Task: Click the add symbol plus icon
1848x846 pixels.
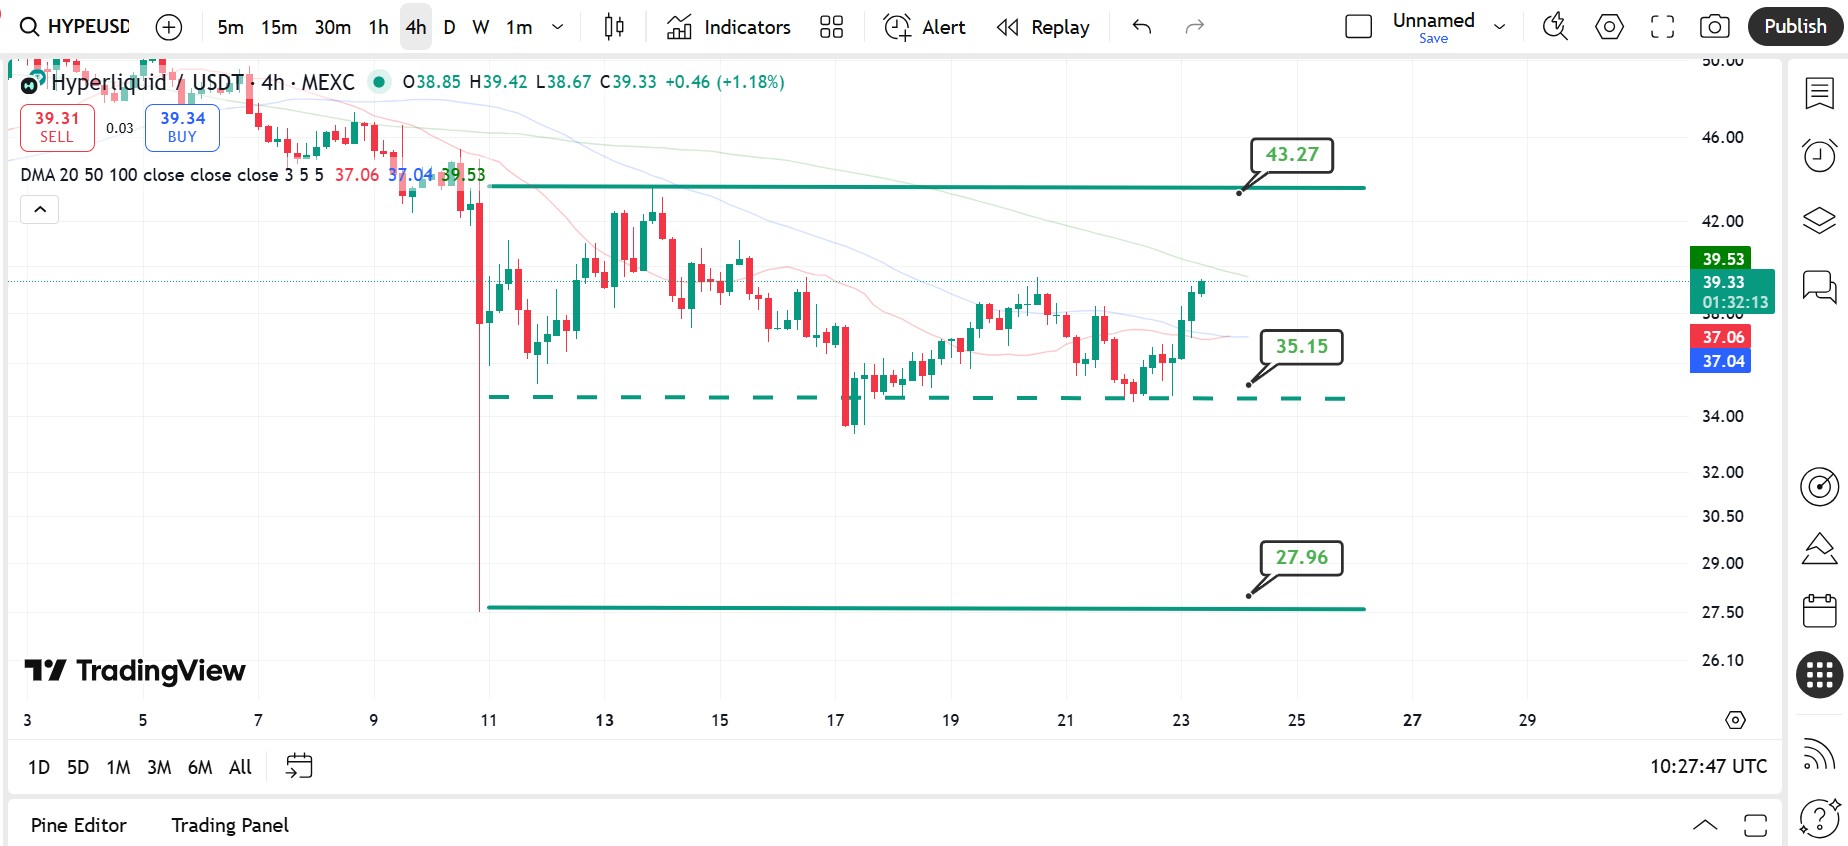Action: 169,27
